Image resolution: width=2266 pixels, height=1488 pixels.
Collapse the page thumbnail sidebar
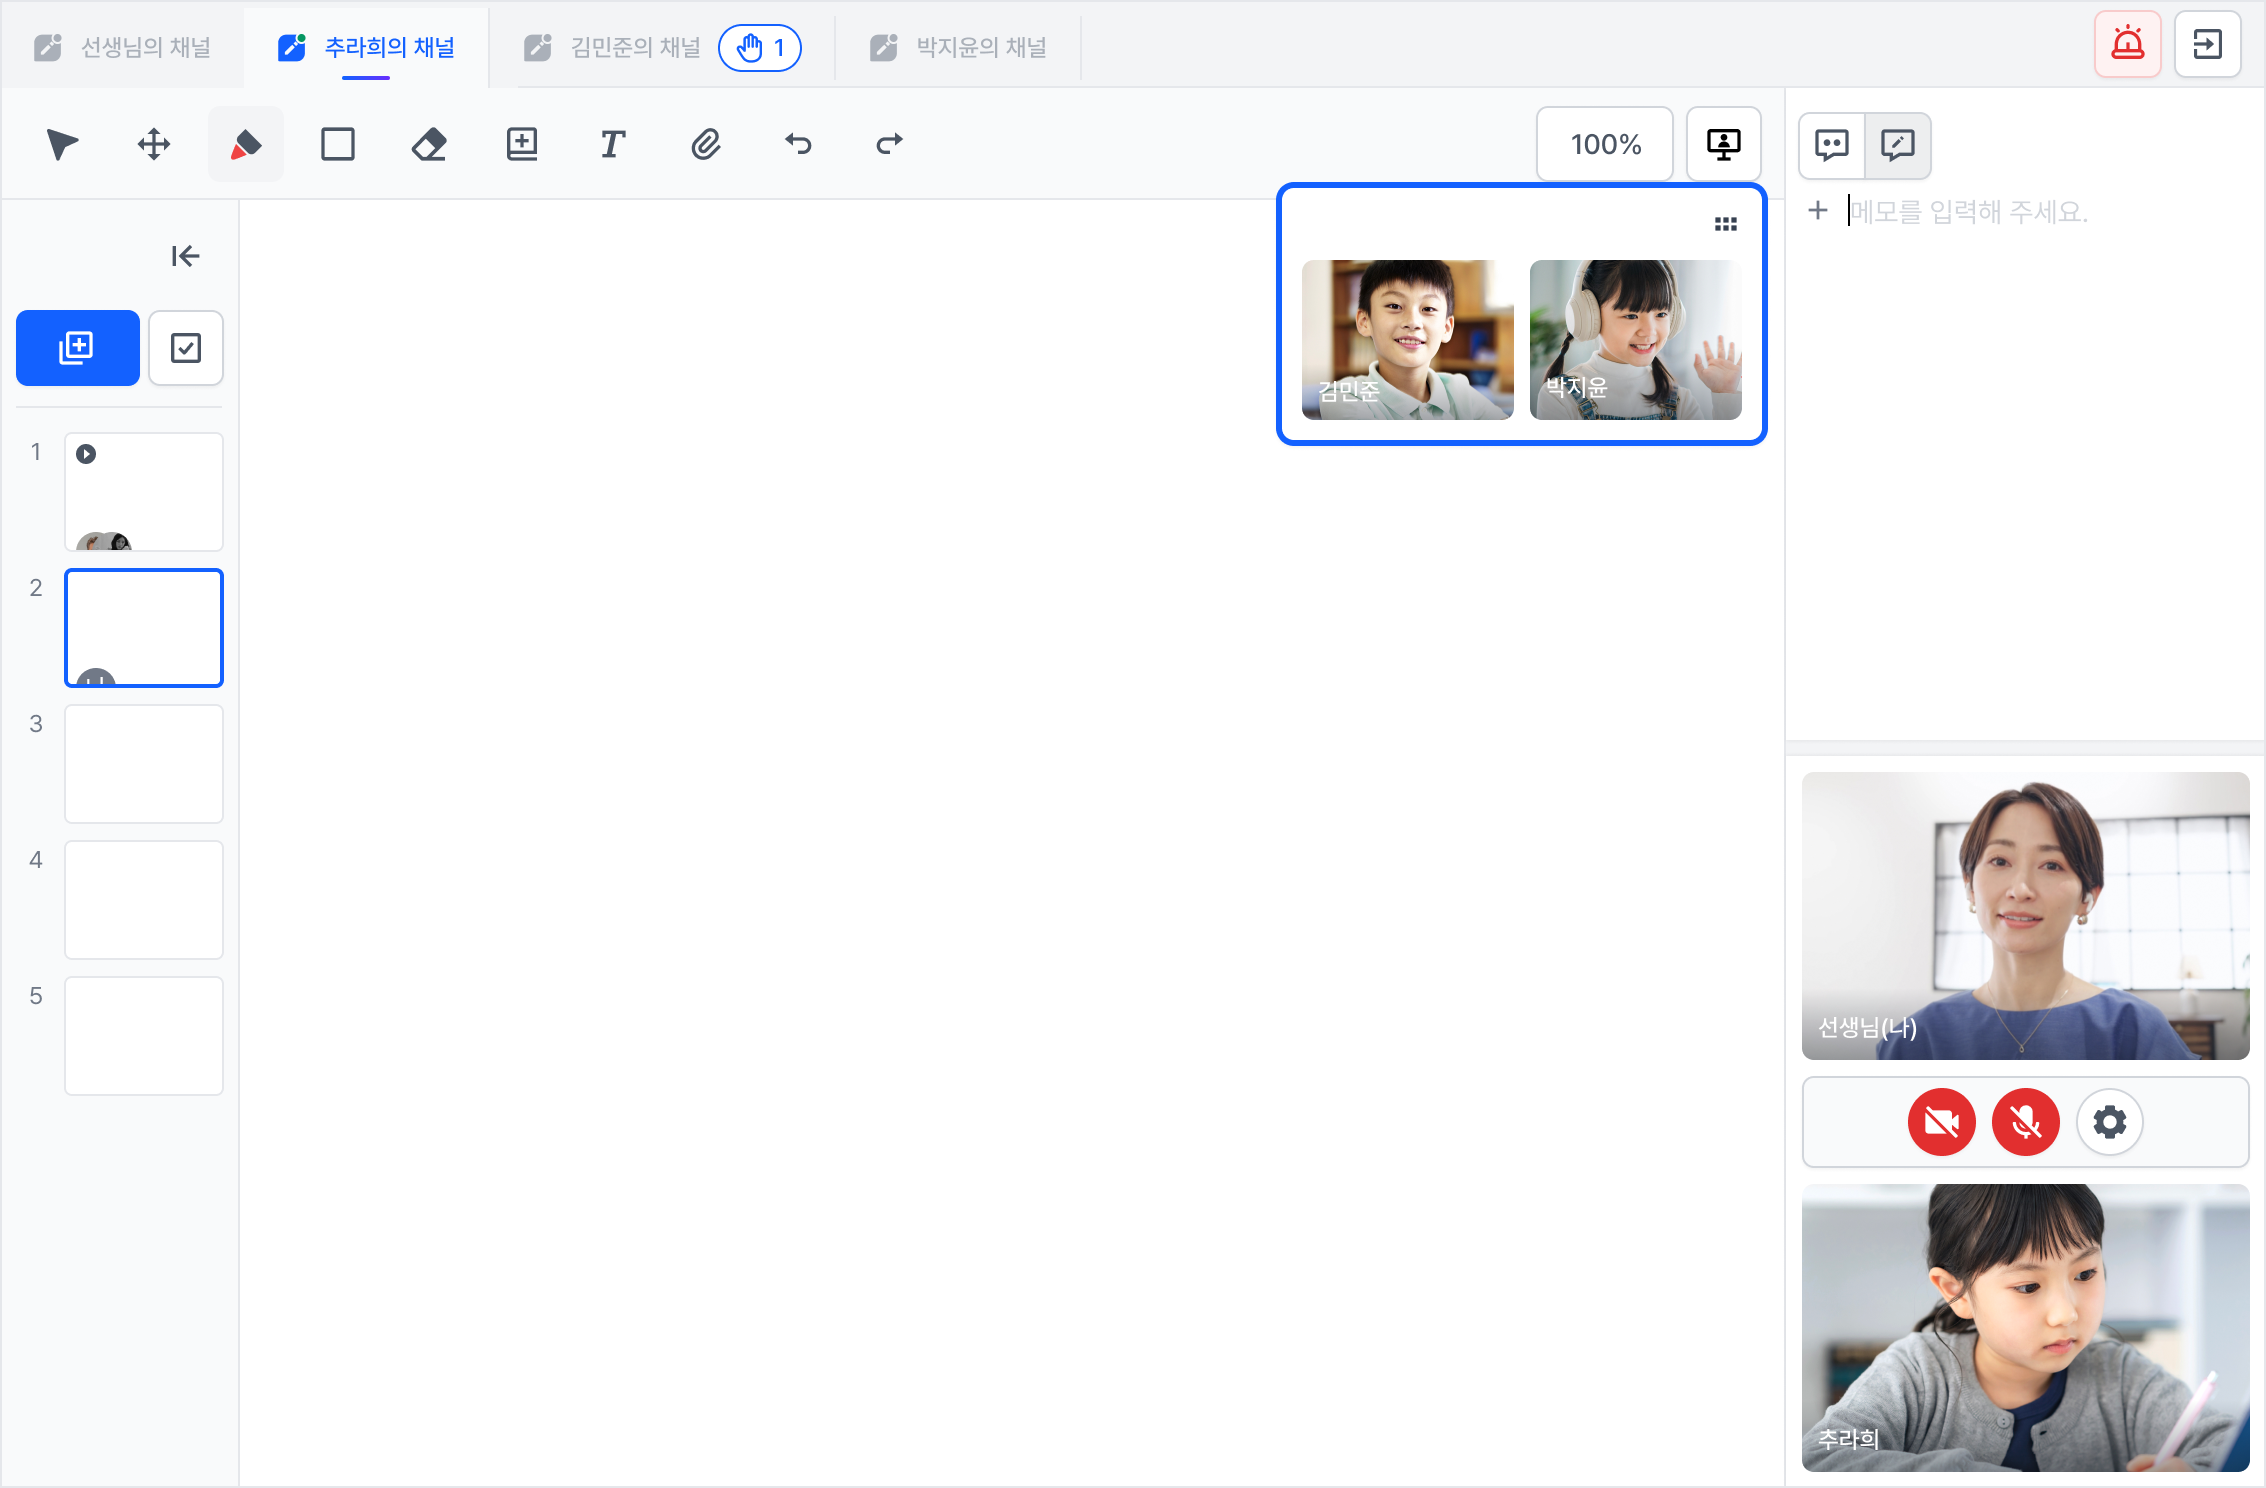[185, 256]
